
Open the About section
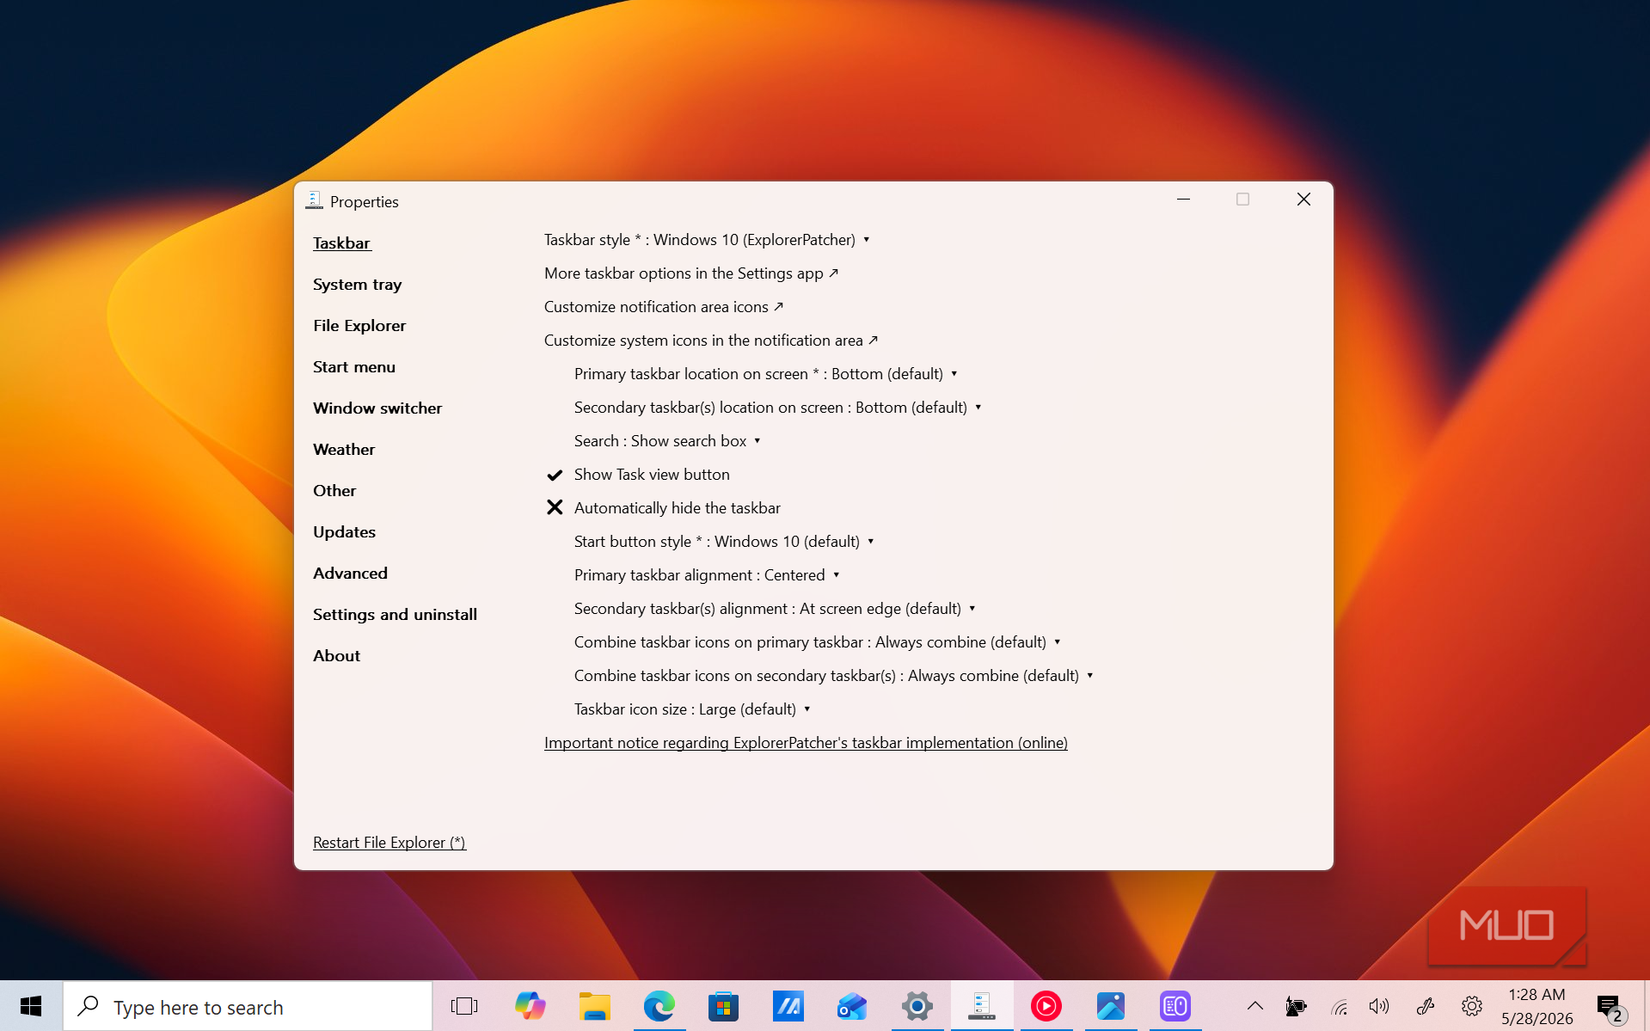point(336,656)
